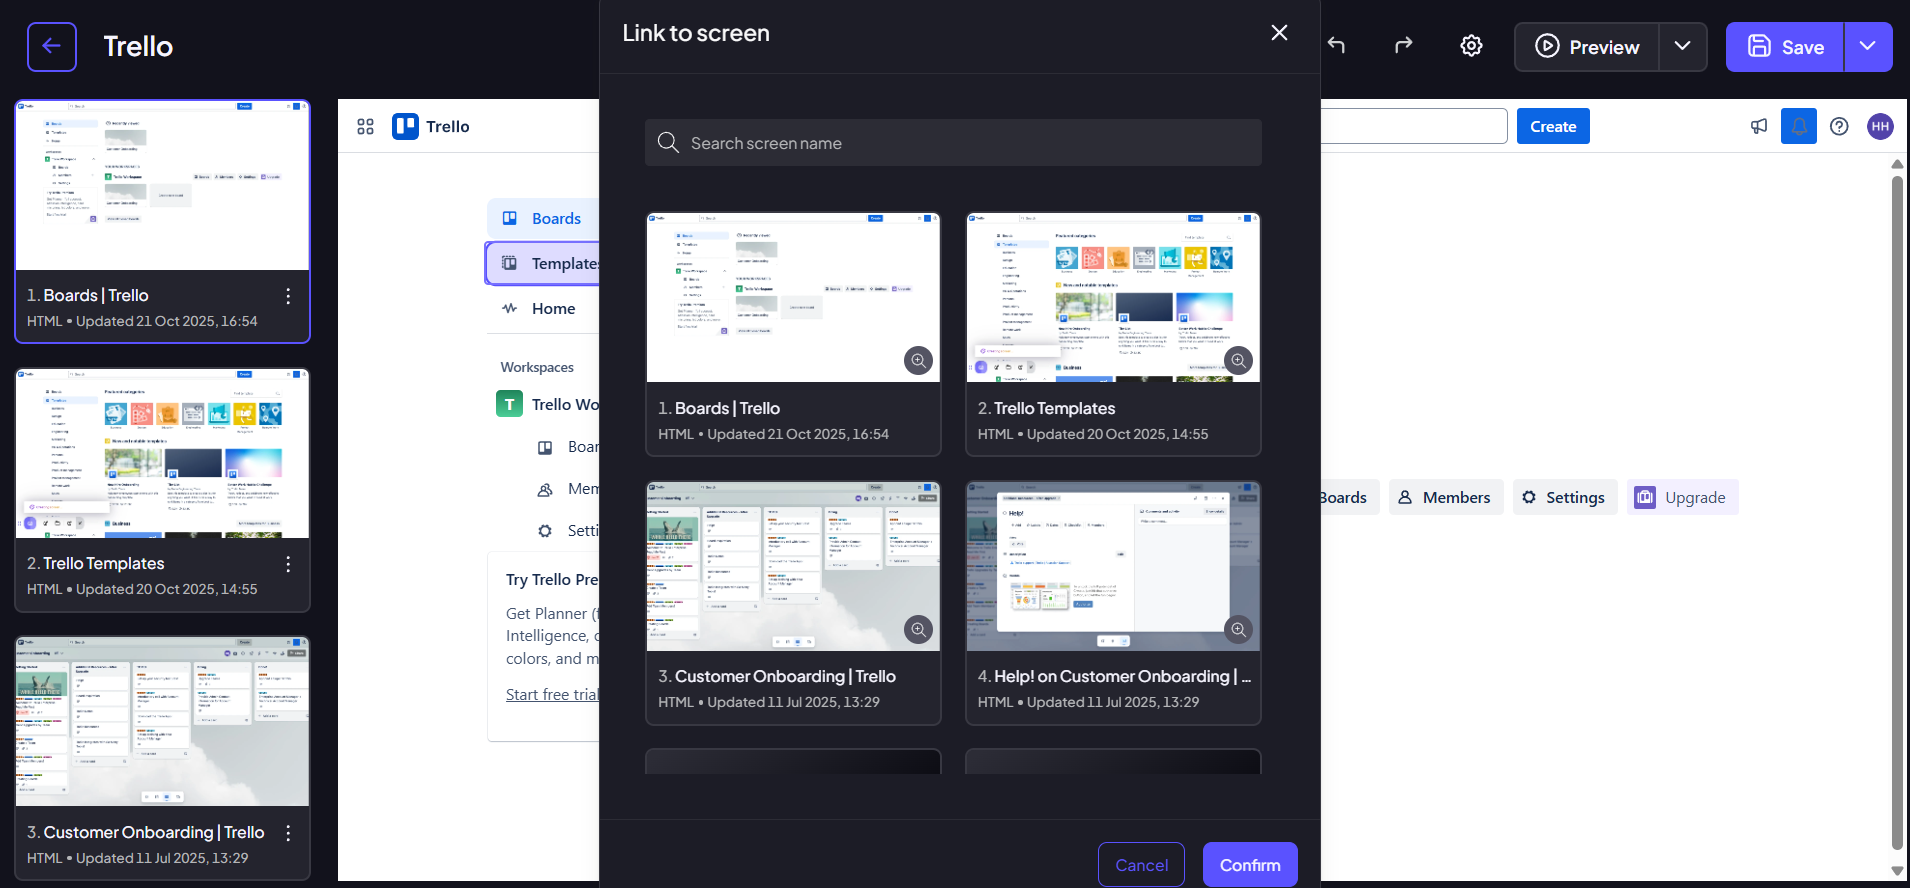The image size is (1910, 888).
Task: Zoom the Help! on Customer Onboarding thumbnail
Action: pyautogui.click(x=1238, y=629)
